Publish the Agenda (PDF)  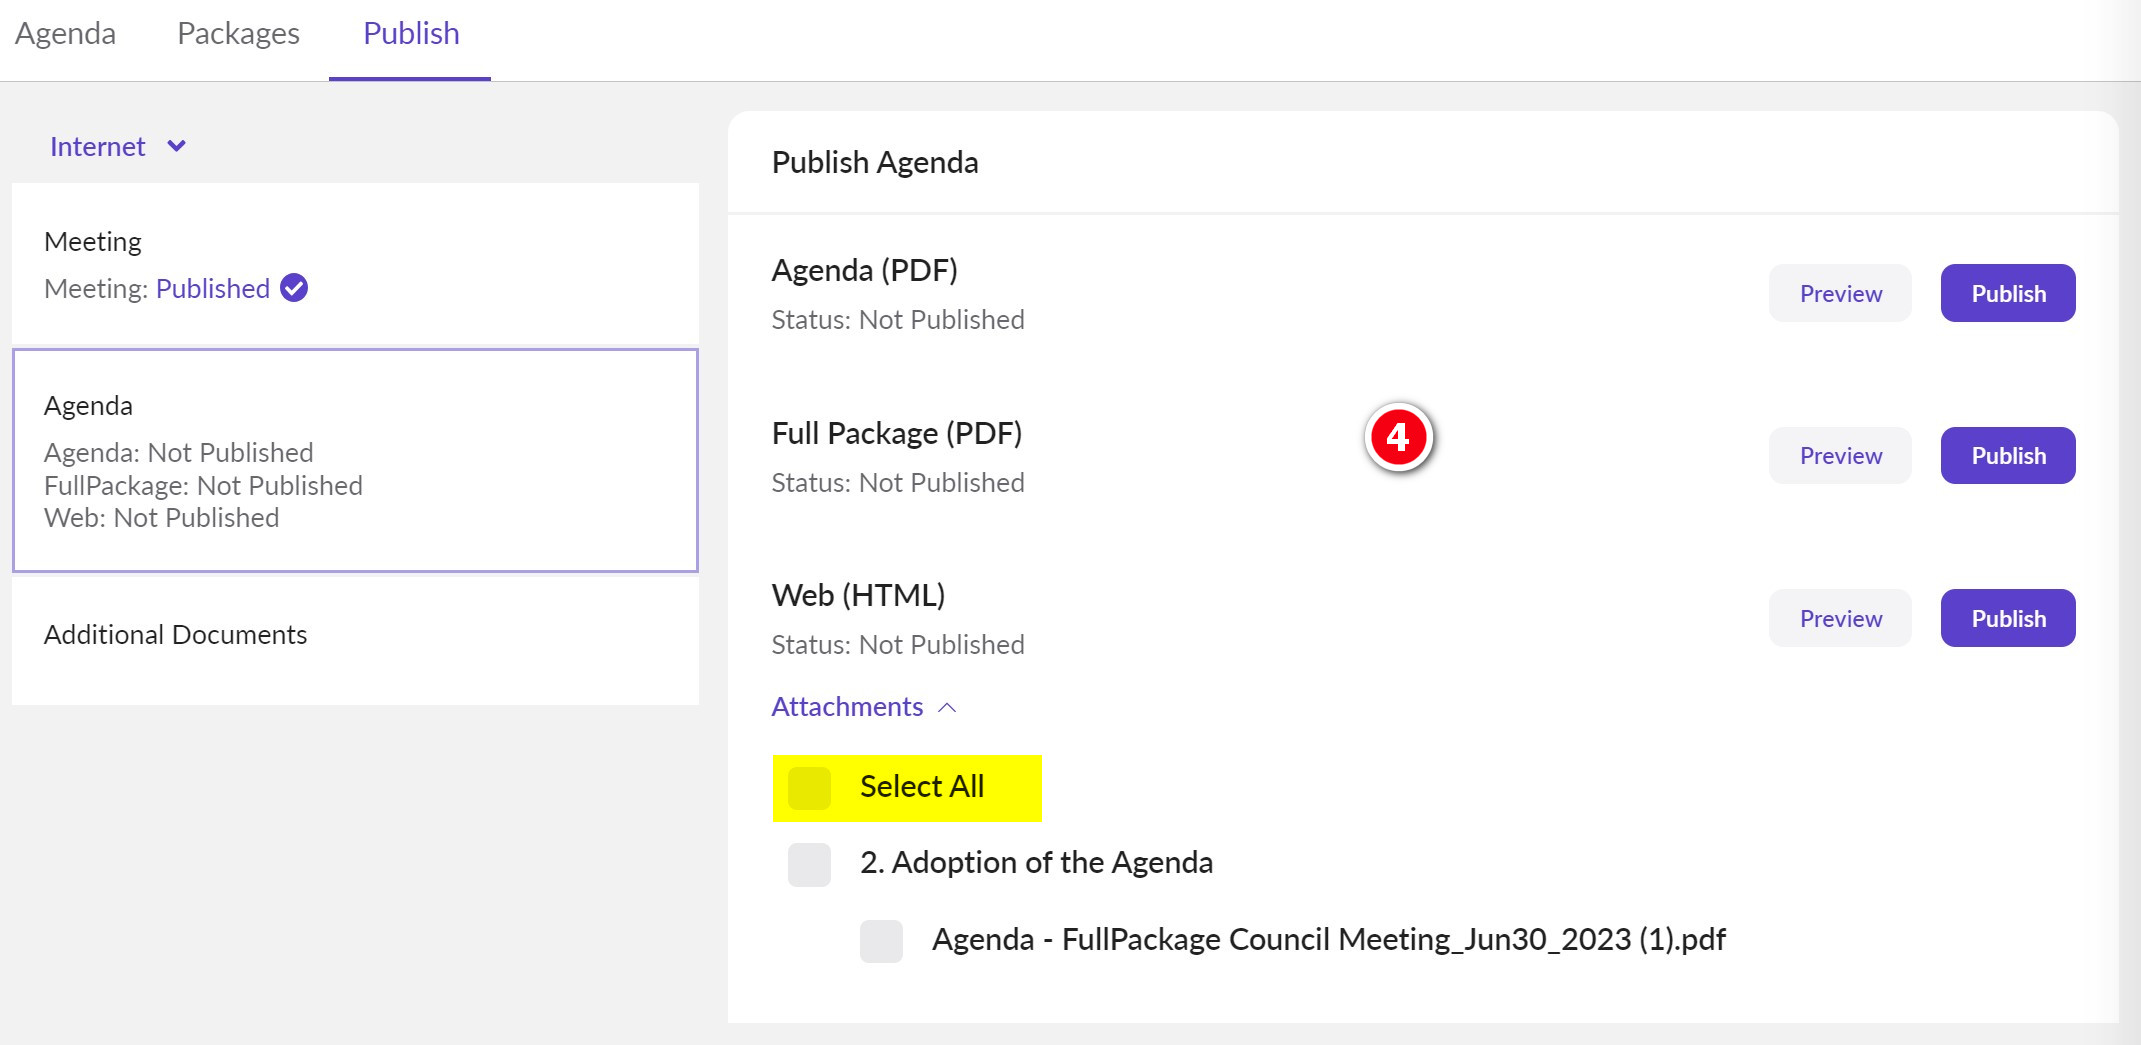(2007, 293)
